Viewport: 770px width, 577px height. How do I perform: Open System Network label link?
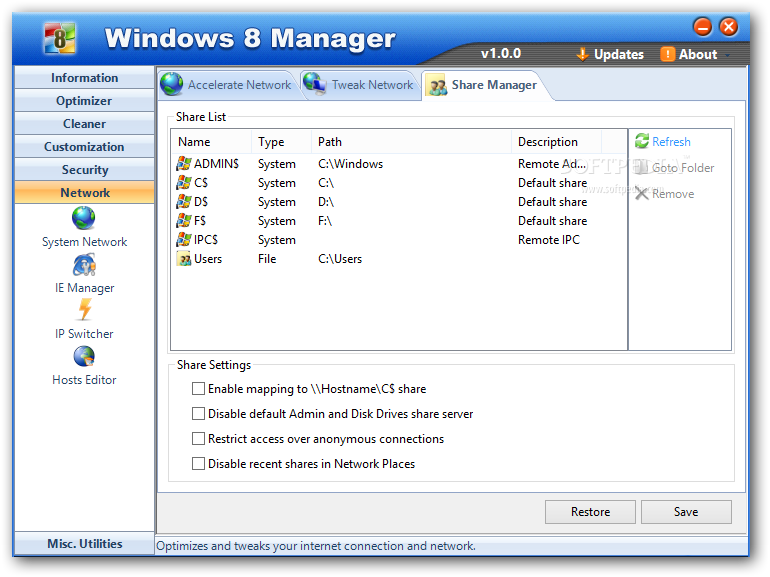point(84,242)
